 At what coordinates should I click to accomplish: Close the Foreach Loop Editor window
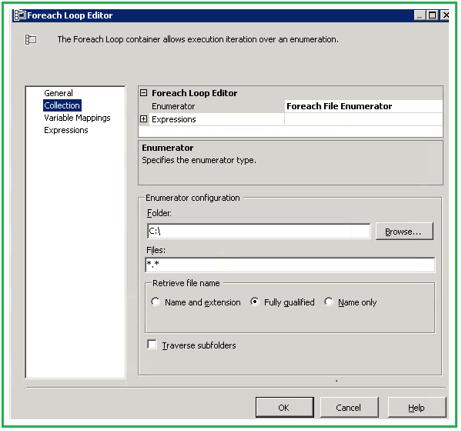coord(445,15)
